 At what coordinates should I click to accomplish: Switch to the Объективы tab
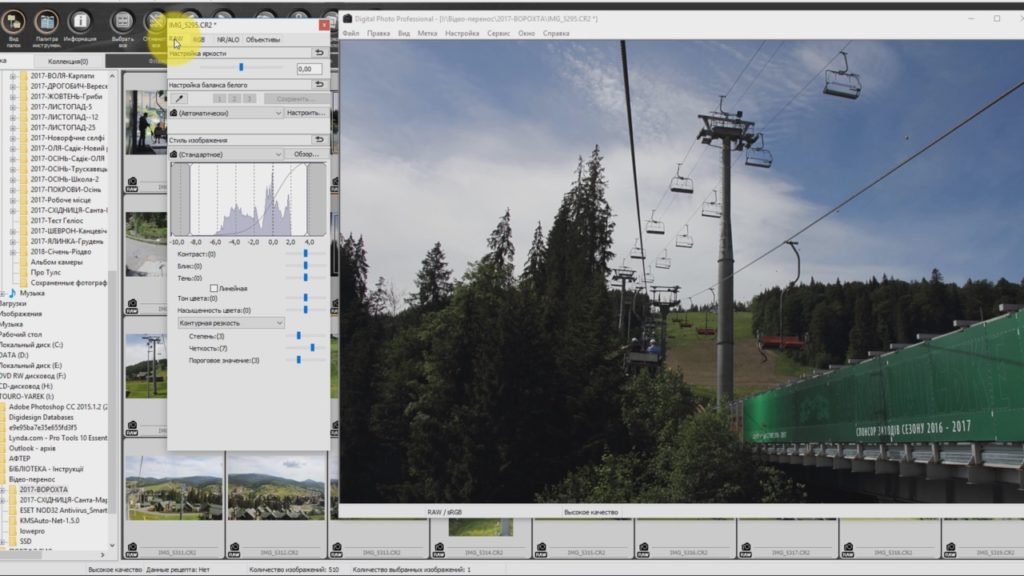pos(263,40)
